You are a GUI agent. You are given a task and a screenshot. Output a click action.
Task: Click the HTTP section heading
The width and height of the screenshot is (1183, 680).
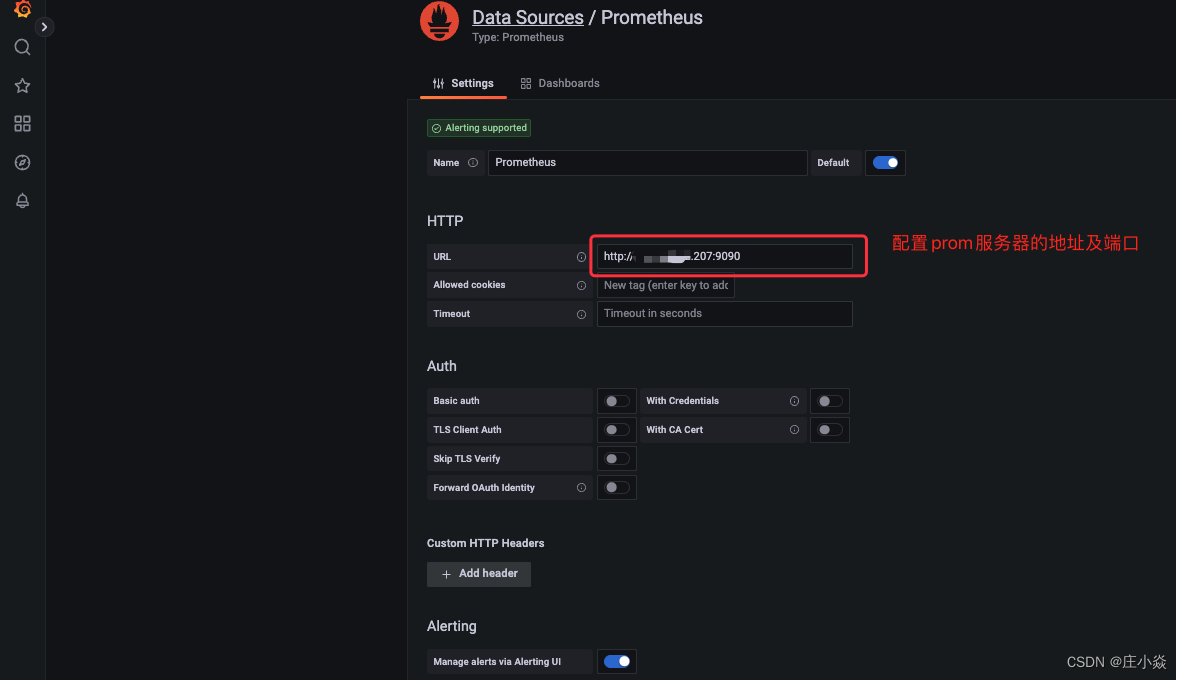(x=445, y=221)
